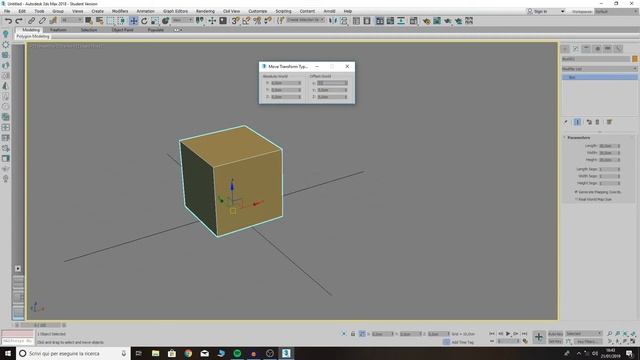The height and width of the screenshot is (360, 640).
Task: Expand the Modifier List dropdown
Action: click(599, 69)
